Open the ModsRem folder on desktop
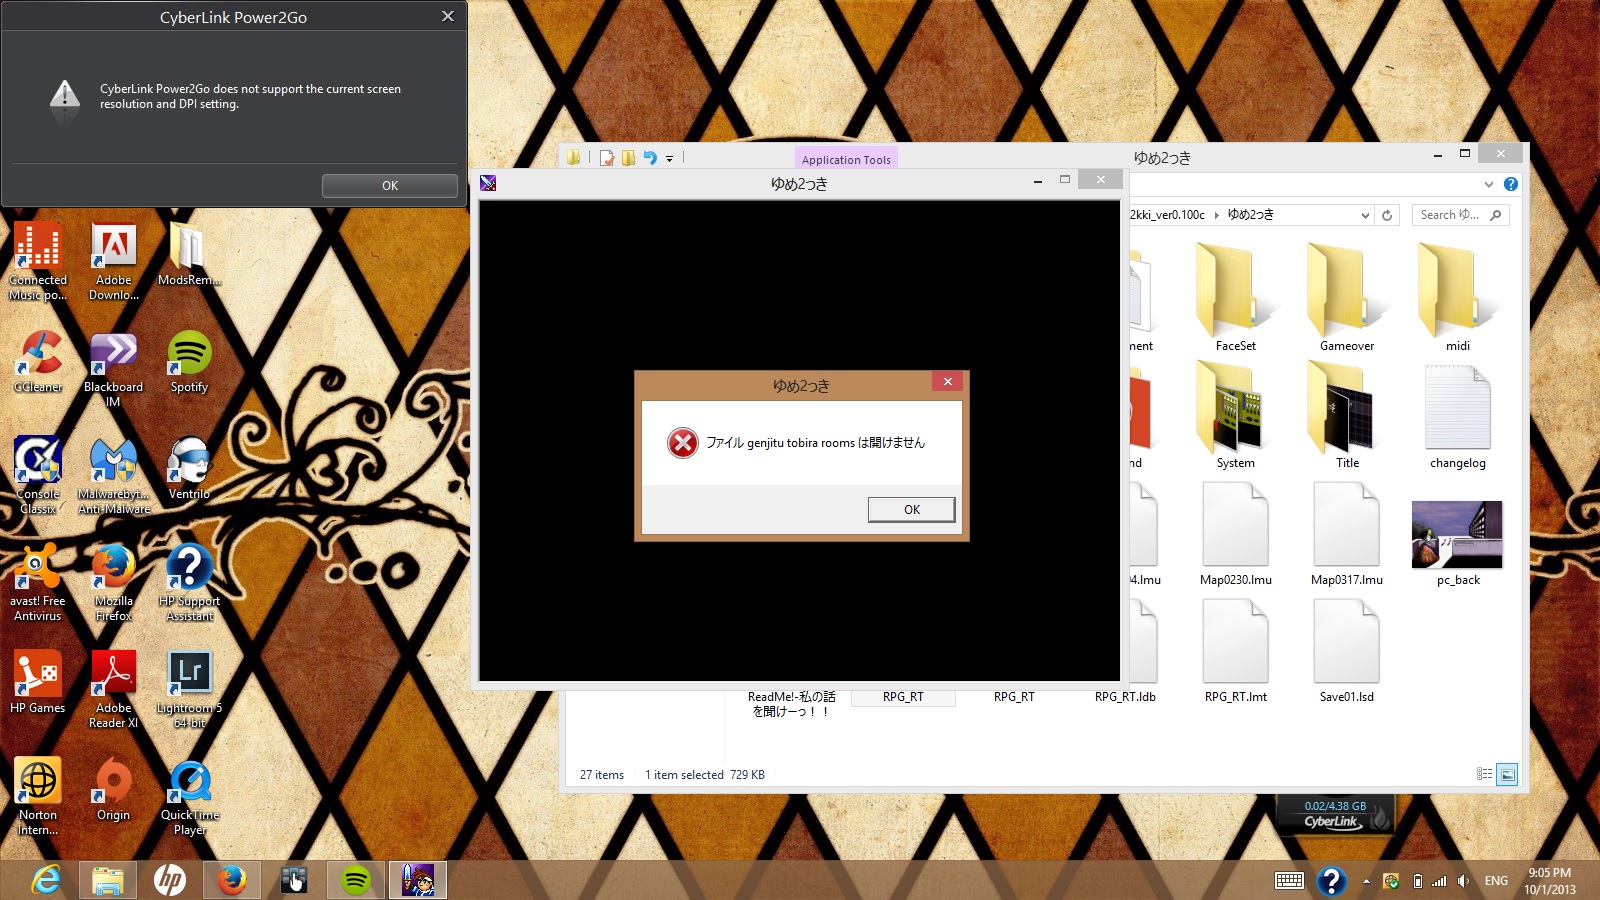The height and width of the screenshot is (900, 1600). 189,253
